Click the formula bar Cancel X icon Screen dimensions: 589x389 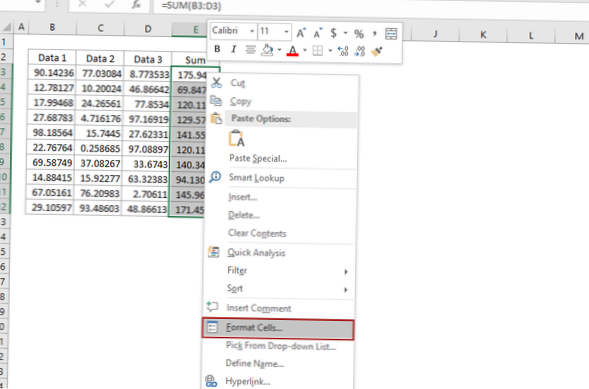[x=82, y=4]
